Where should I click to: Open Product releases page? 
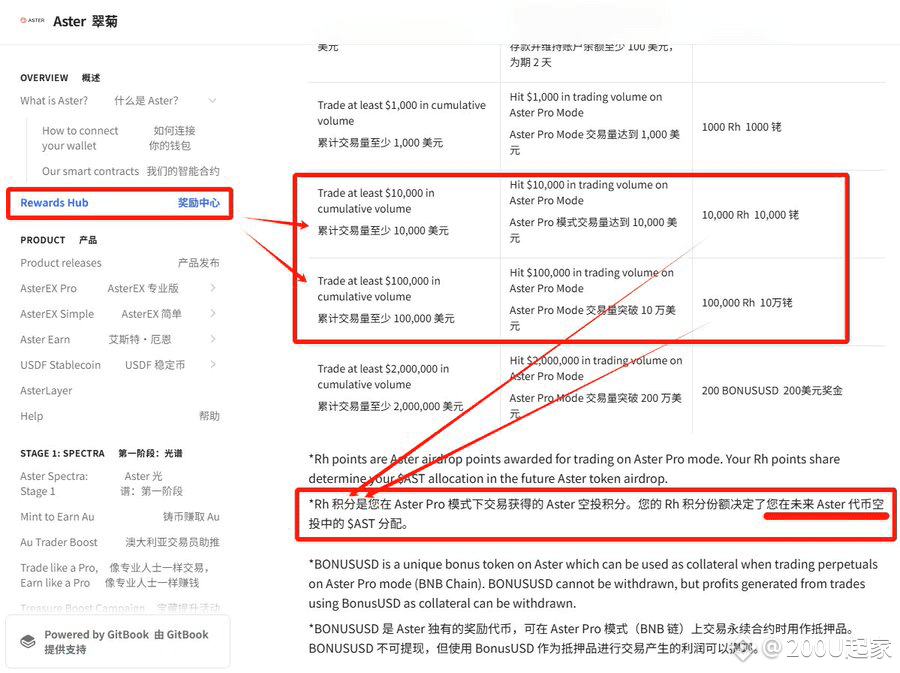[x=61, y=263]
